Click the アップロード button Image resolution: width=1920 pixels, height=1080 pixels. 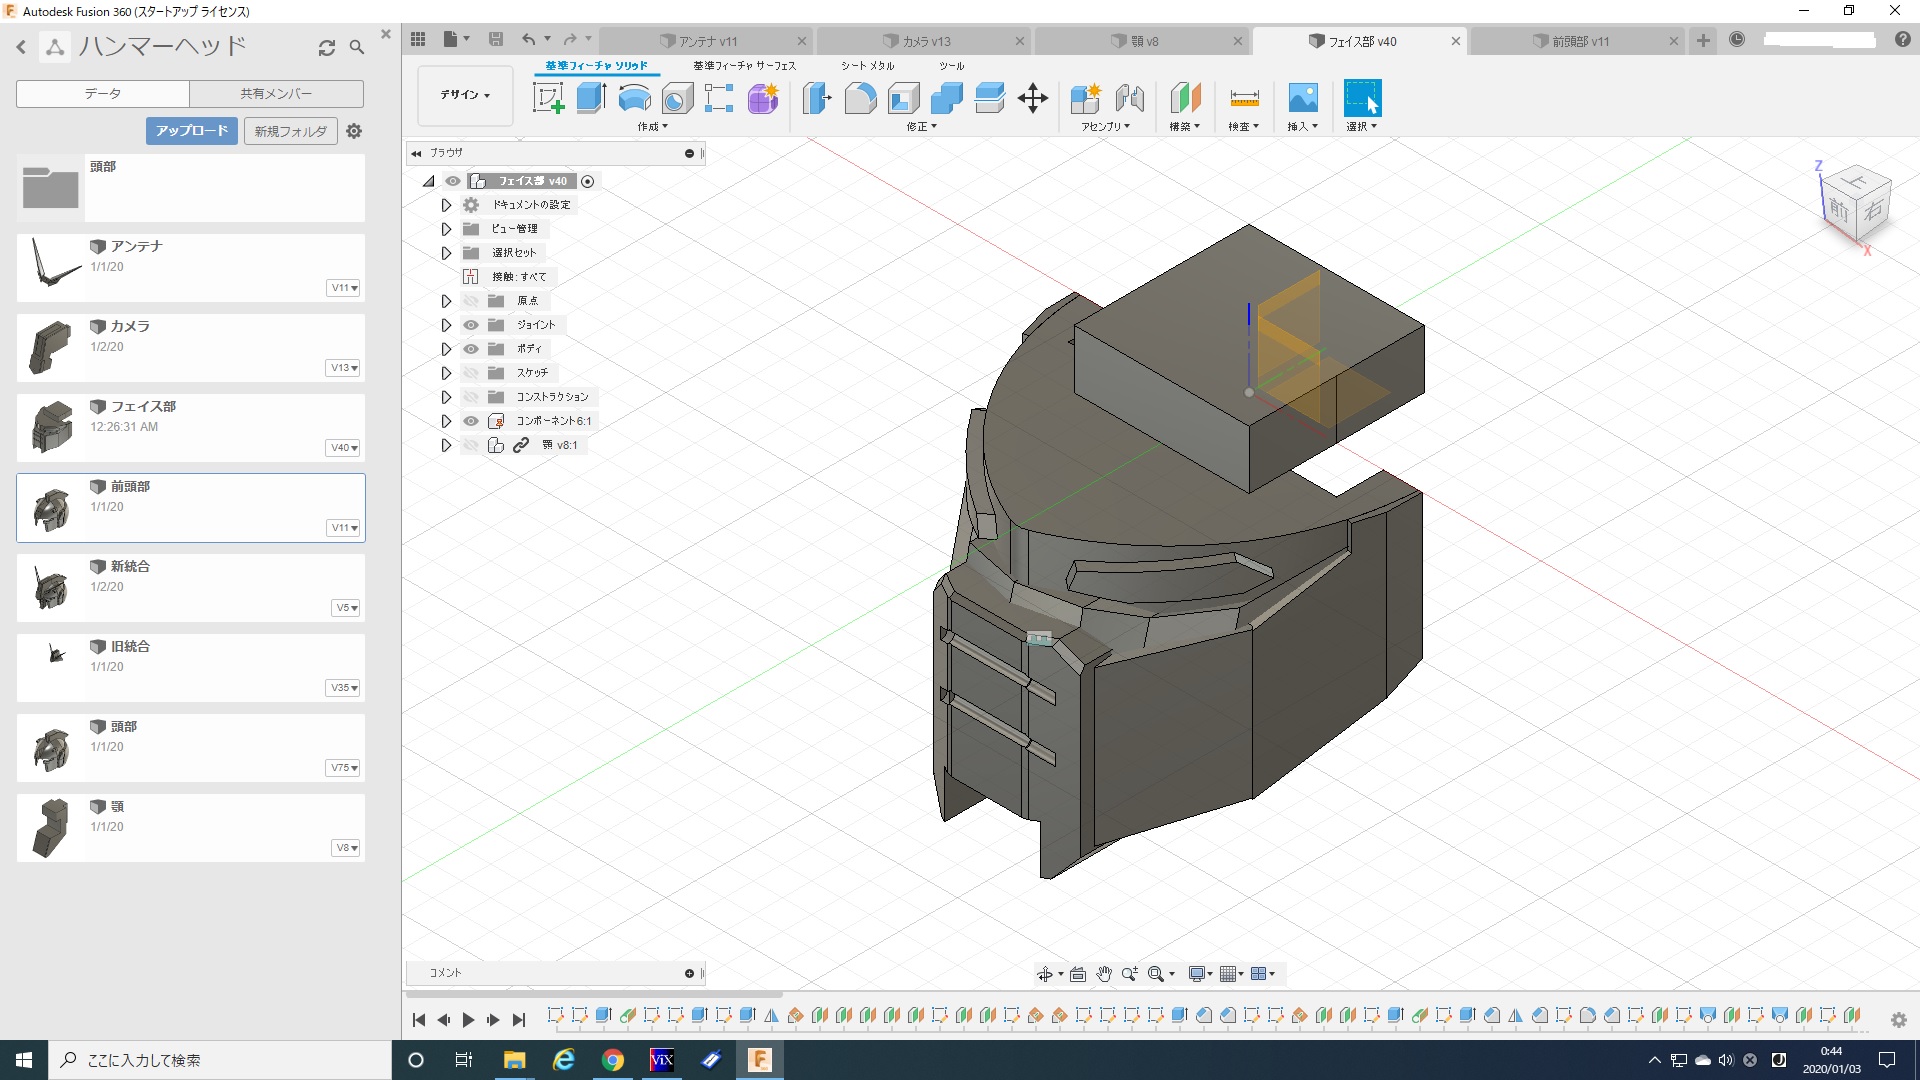pos(192,131)
